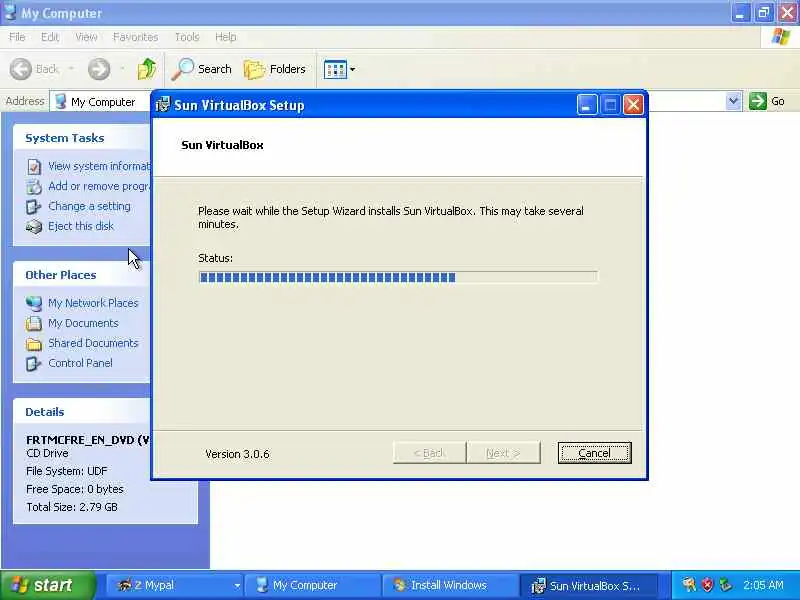Click the File System: UDF text

67,471
